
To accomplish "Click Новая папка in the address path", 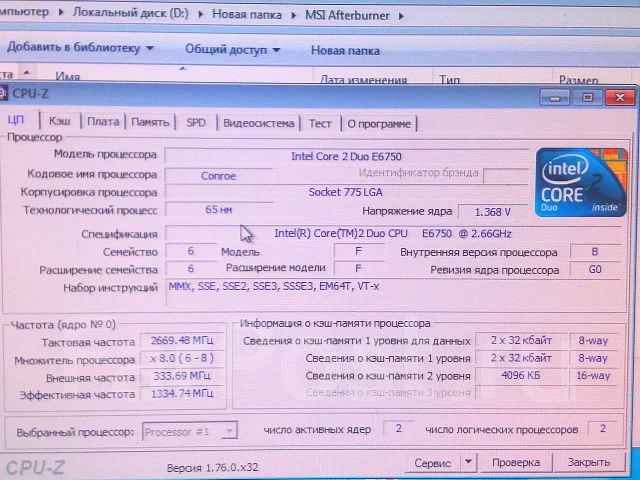I will coord(247,15).
